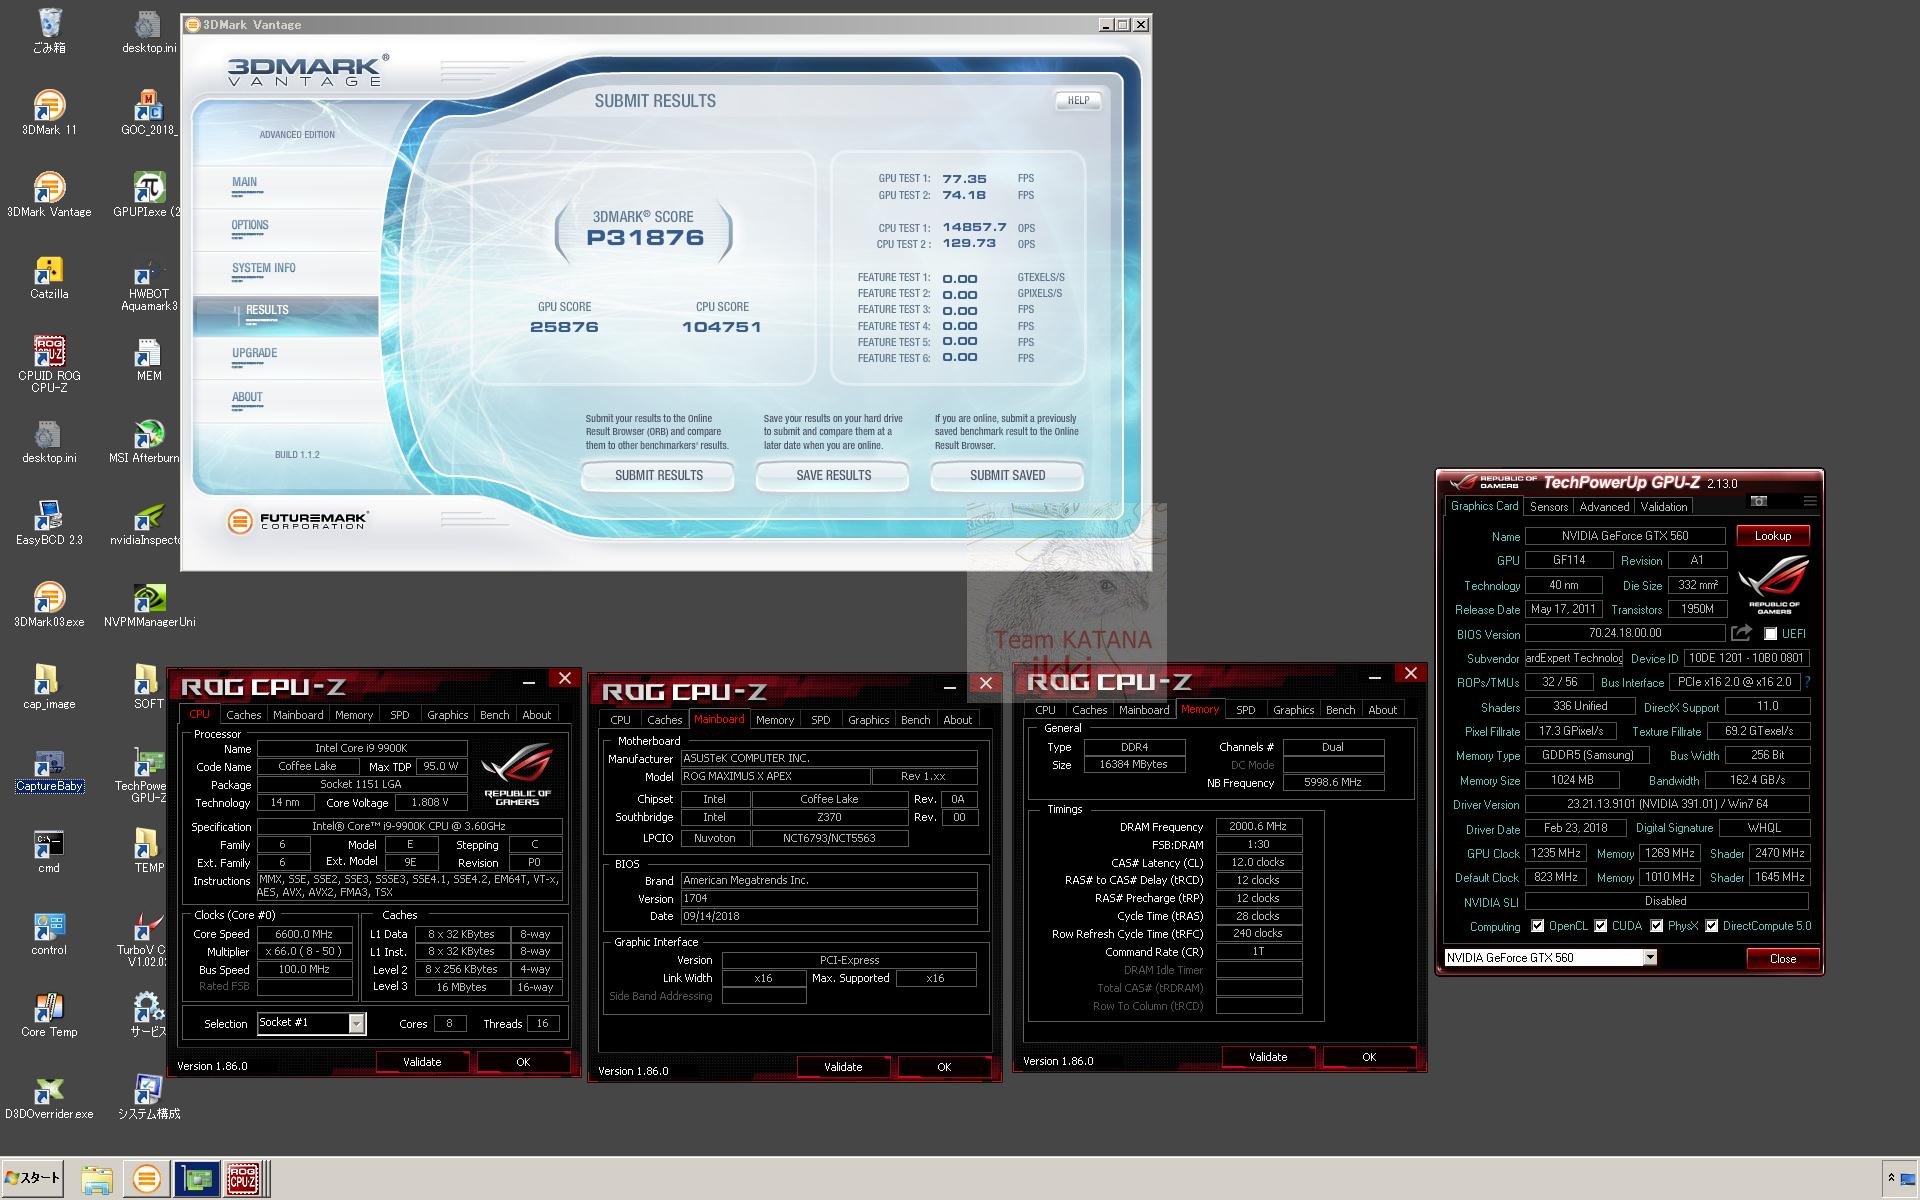Click Validate in the Memory CPU-Z window
This screenshot has width=1920, height=1200.
1267,1057
